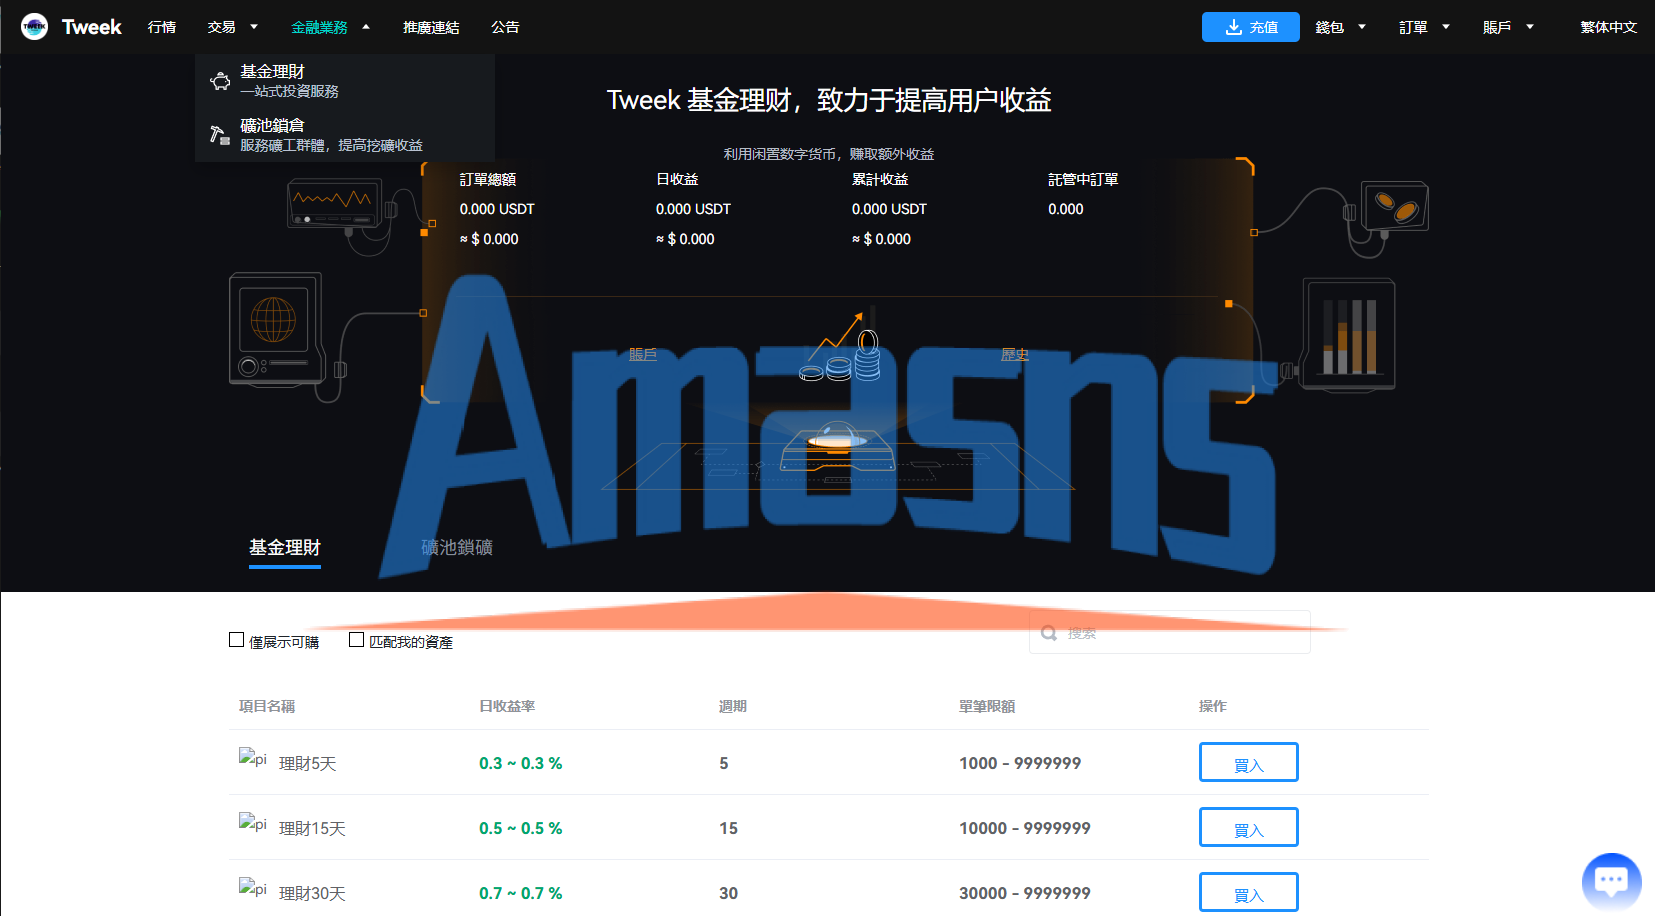Screen dimensions: 1655x916
Task: Click the mining pickaxe icon beside 礦池鎖倉
Action: click(220, 135)
